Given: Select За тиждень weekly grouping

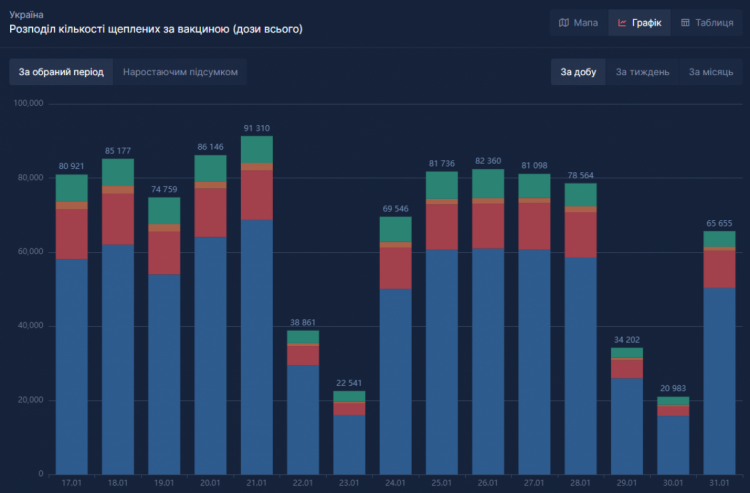Looking at the screenshot, I should coord(642,72).
